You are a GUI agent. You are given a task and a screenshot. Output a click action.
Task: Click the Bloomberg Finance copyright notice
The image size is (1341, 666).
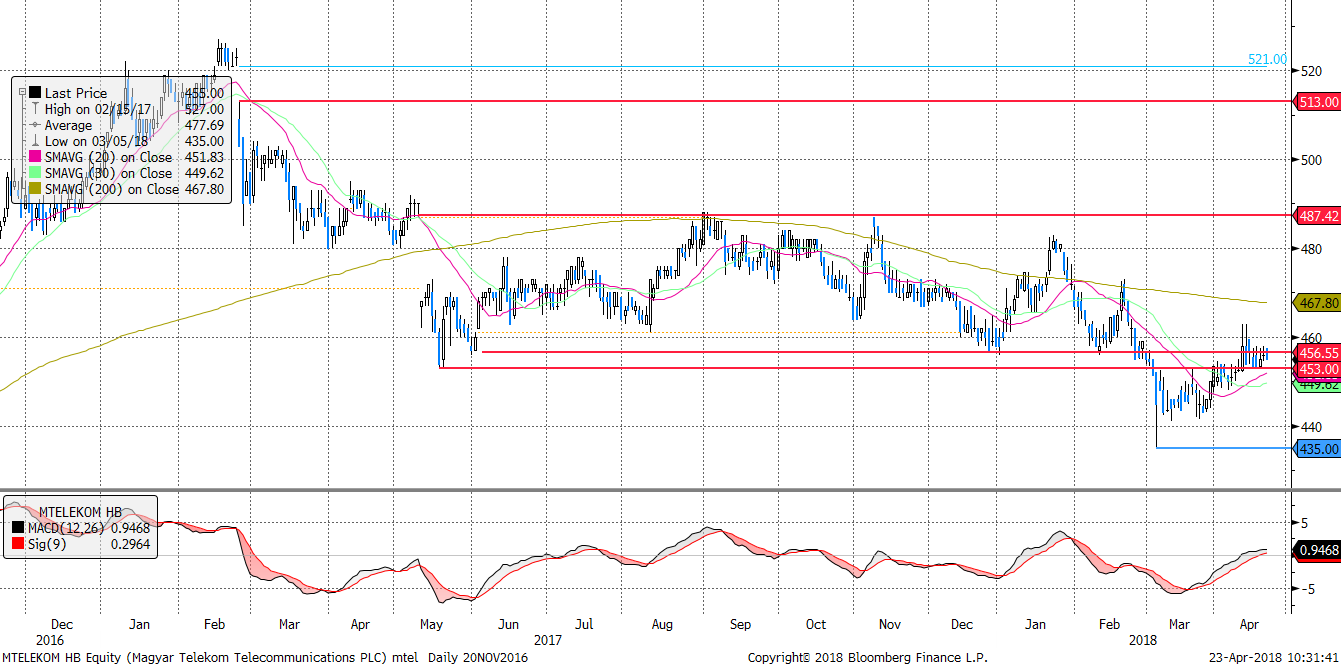(868, 658)
